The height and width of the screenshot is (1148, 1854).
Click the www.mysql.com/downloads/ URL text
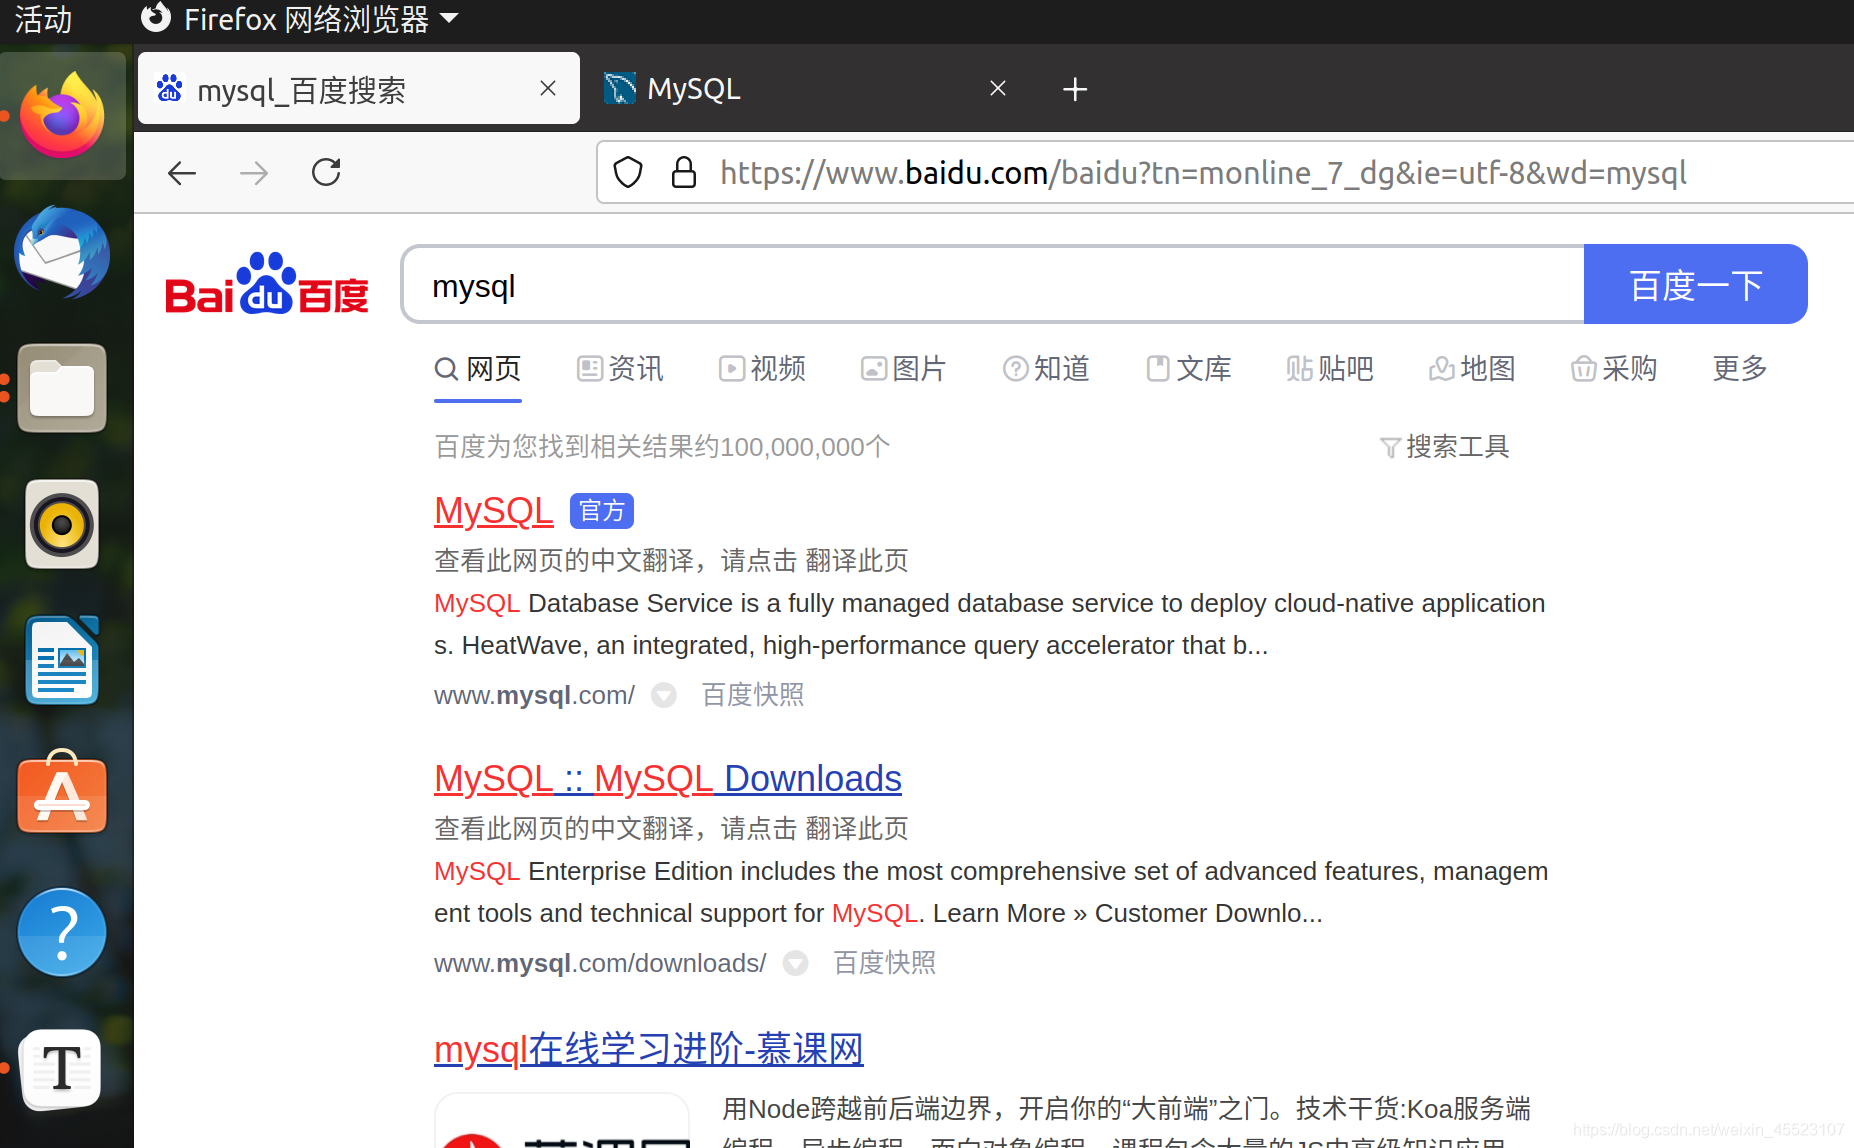(x=600, y=963)
